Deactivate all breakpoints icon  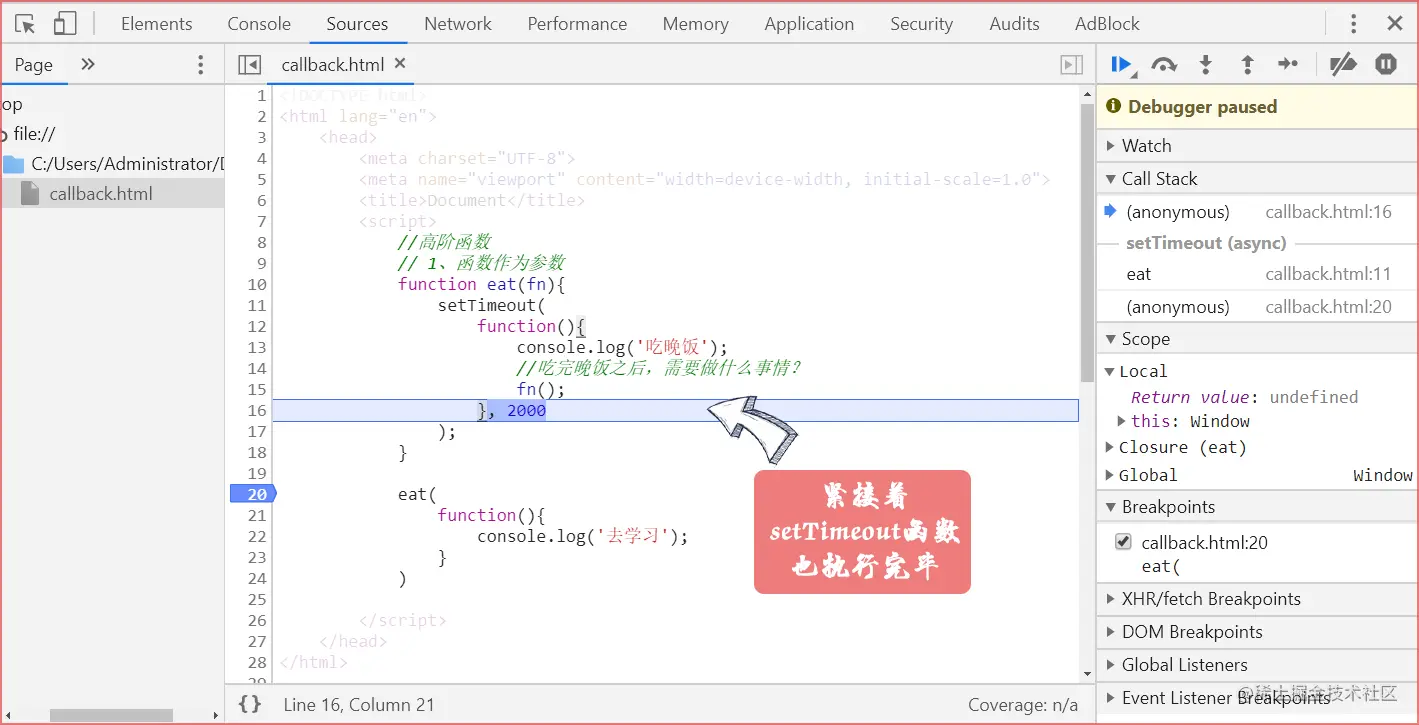pyautogui.click(x=1343, y=65)
